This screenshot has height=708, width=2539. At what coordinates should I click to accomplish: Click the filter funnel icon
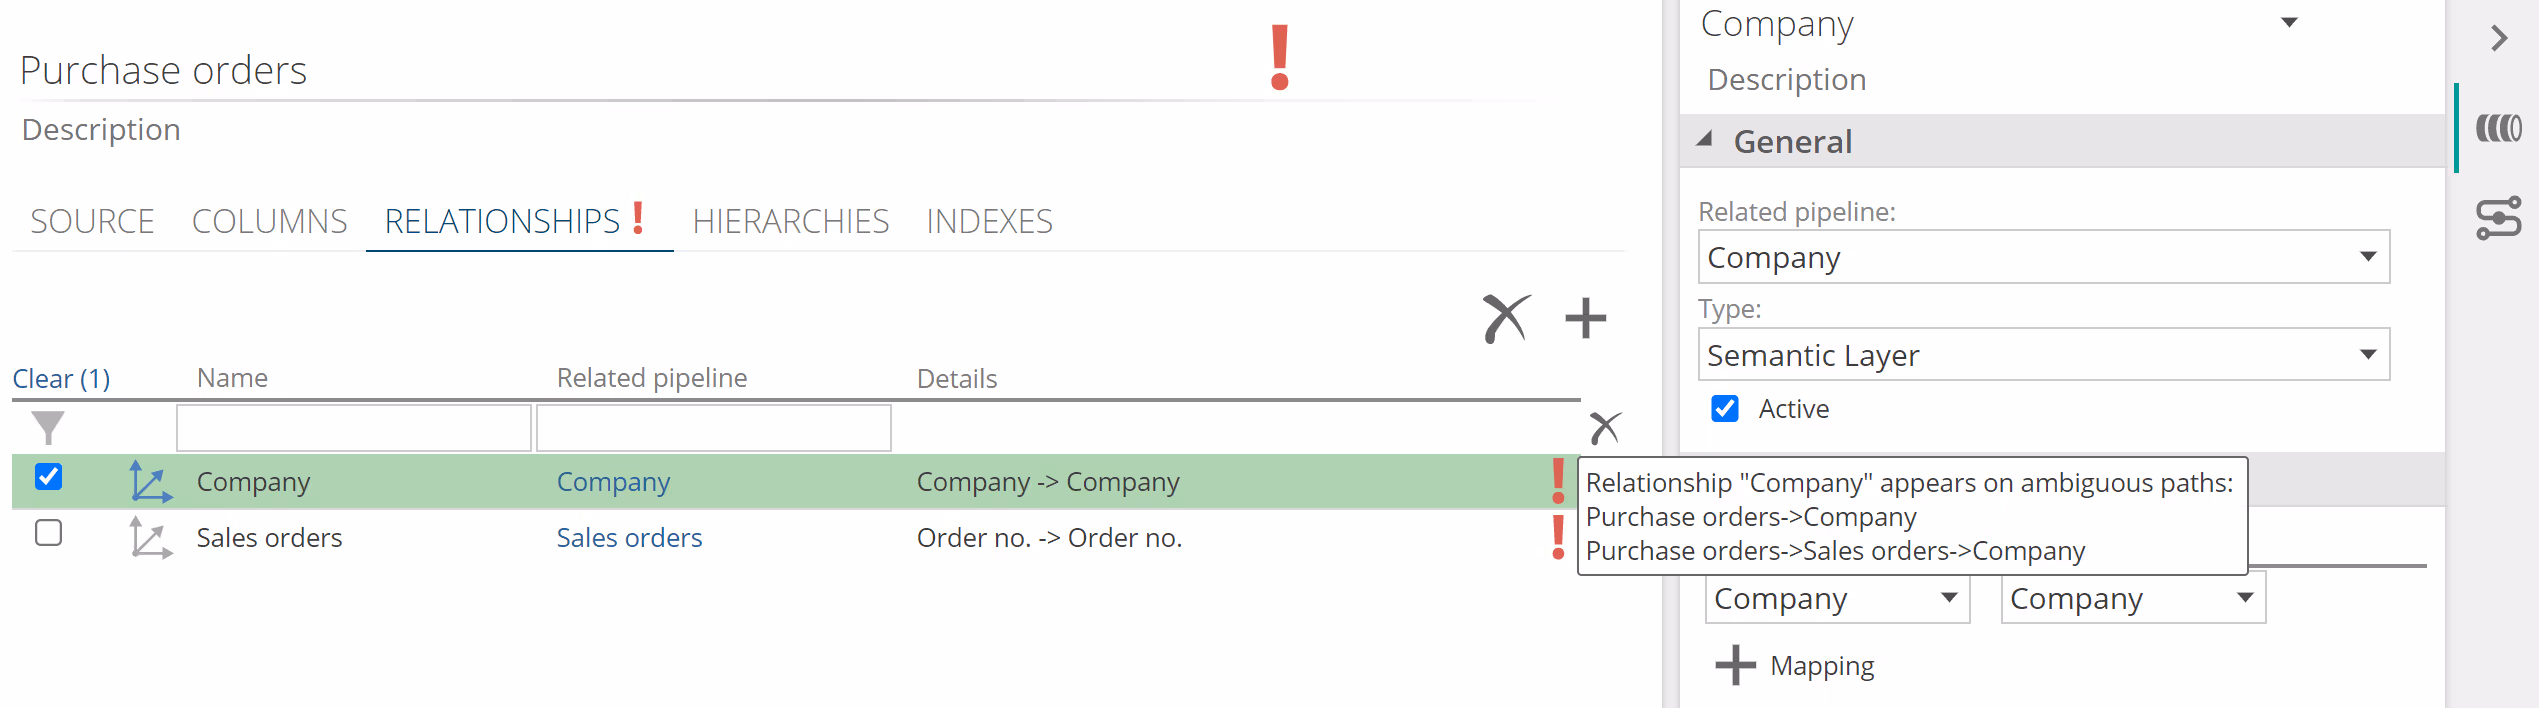pos(47,428)
